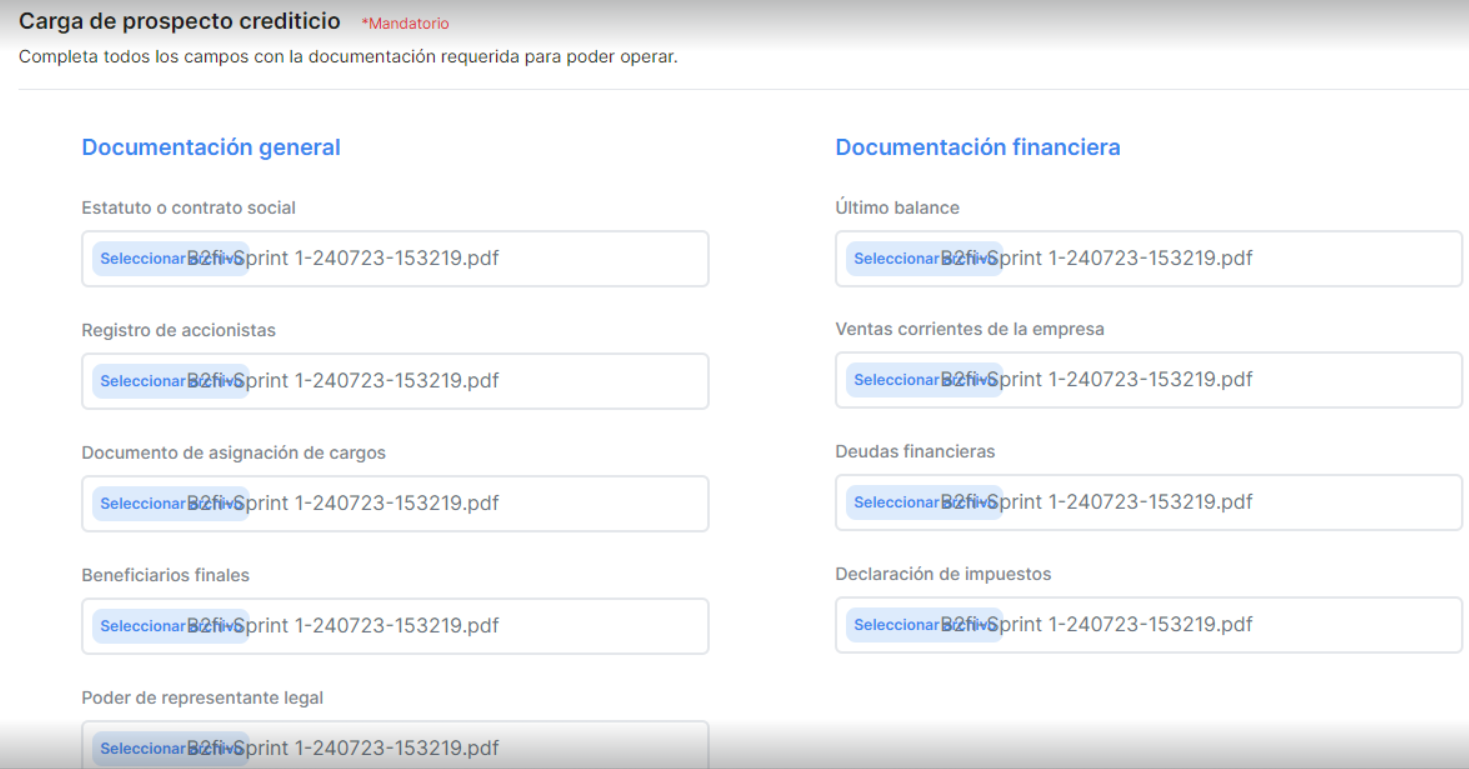Screen dimensions: 1469x769
Task: Click the 'Documentación general' section heading
Action: [x=211, y=147]
